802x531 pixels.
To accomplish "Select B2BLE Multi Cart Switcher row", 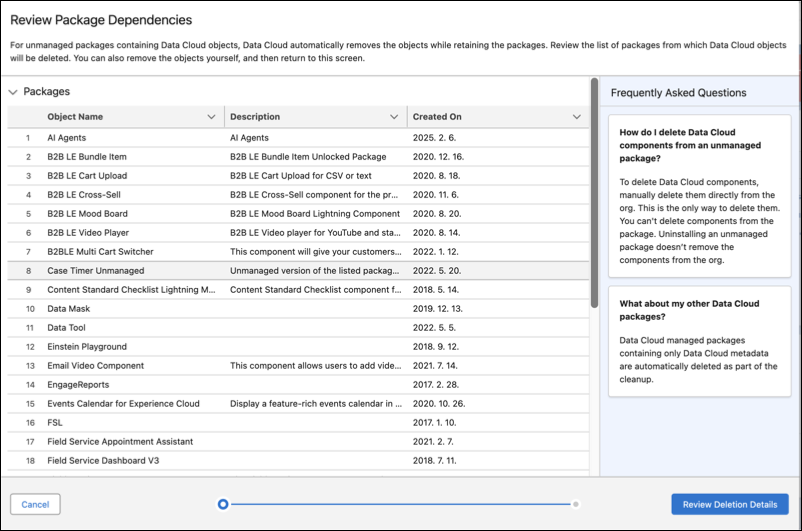I will [298, 251].
